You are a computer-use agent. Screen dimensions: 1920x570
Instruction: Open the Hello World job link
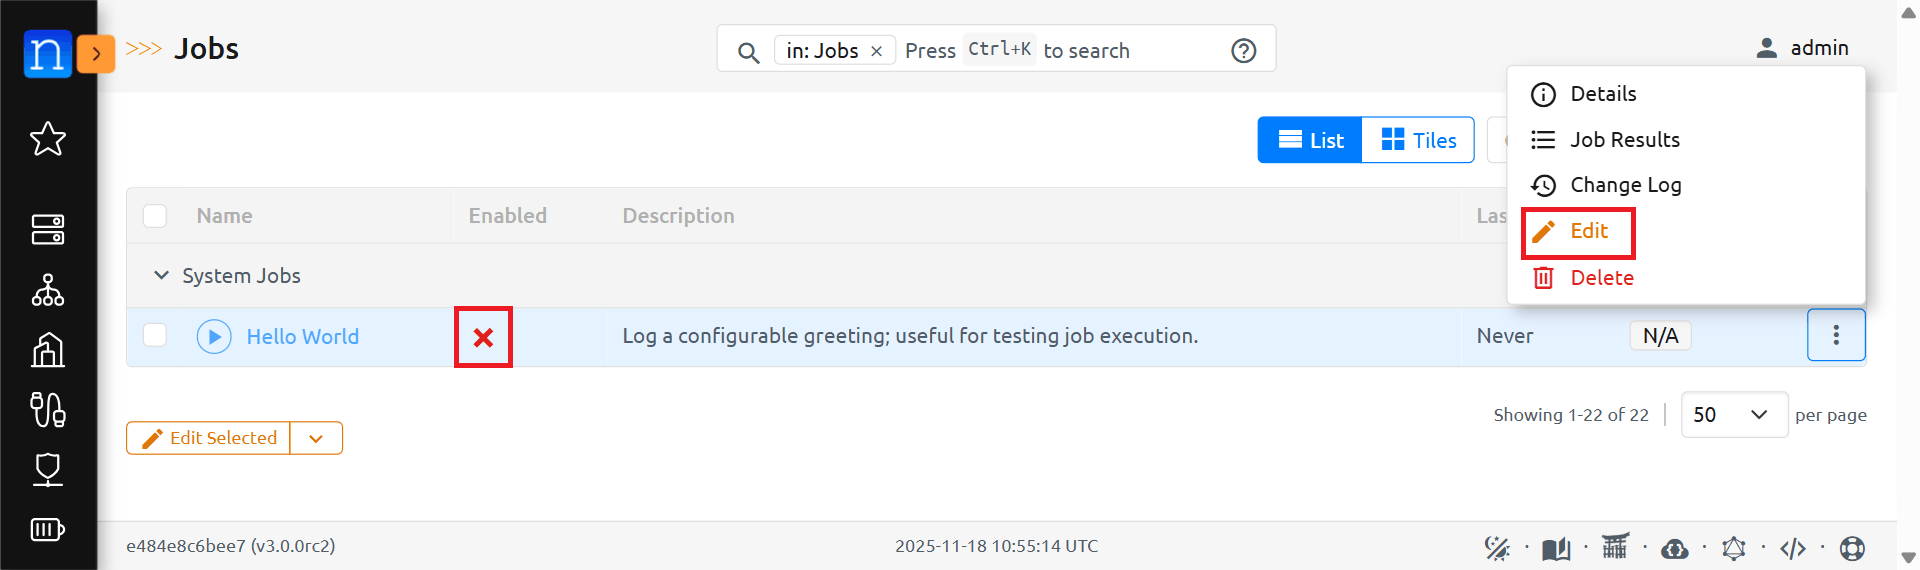pos(302,337)
